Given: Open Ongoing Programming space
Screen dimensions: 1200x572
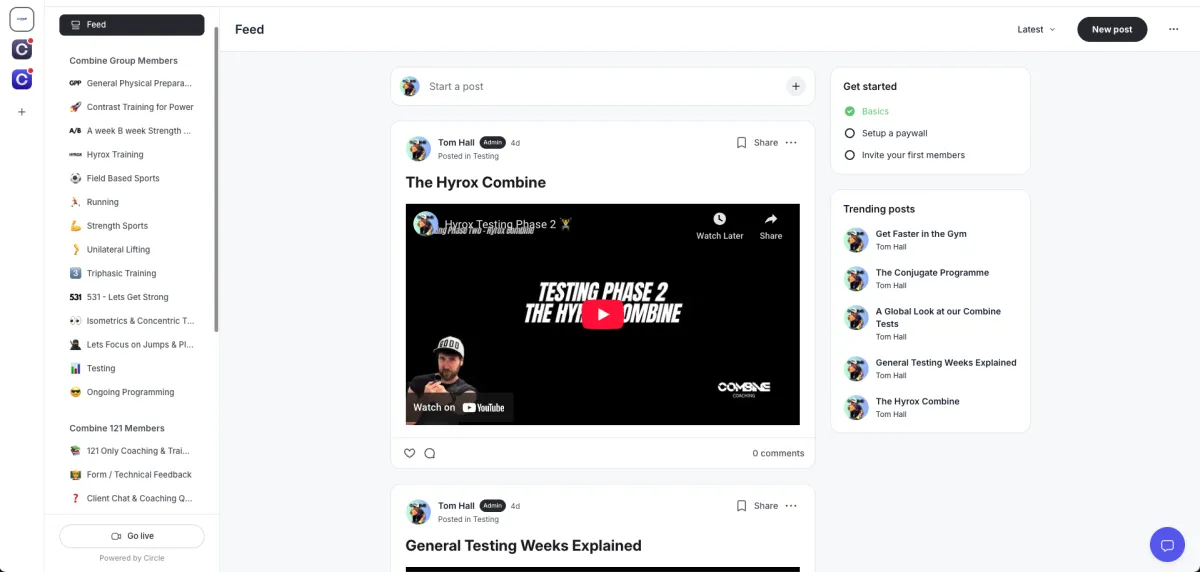Looking at the screenshot, I should [x=132, y=392].
